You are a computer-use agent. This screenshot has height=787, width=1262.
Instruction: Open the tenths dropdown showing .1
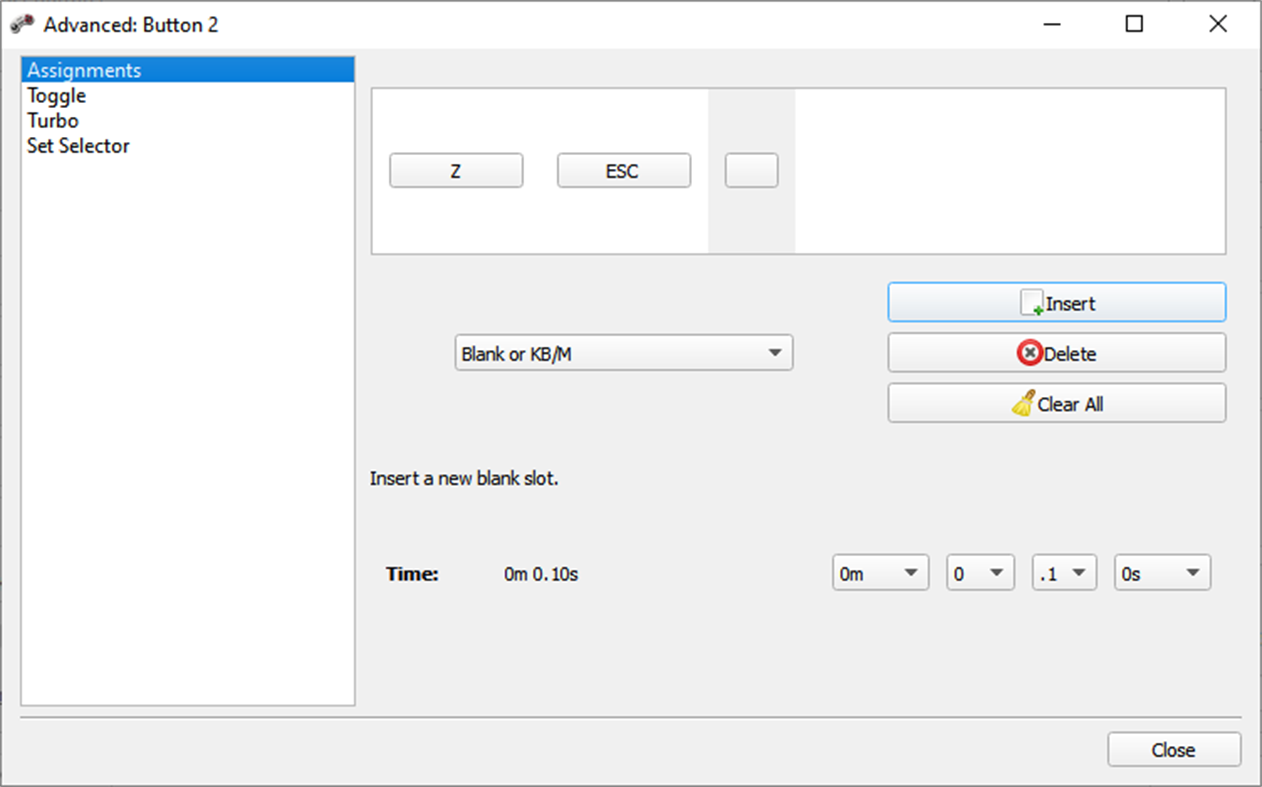click(1063, 572)
